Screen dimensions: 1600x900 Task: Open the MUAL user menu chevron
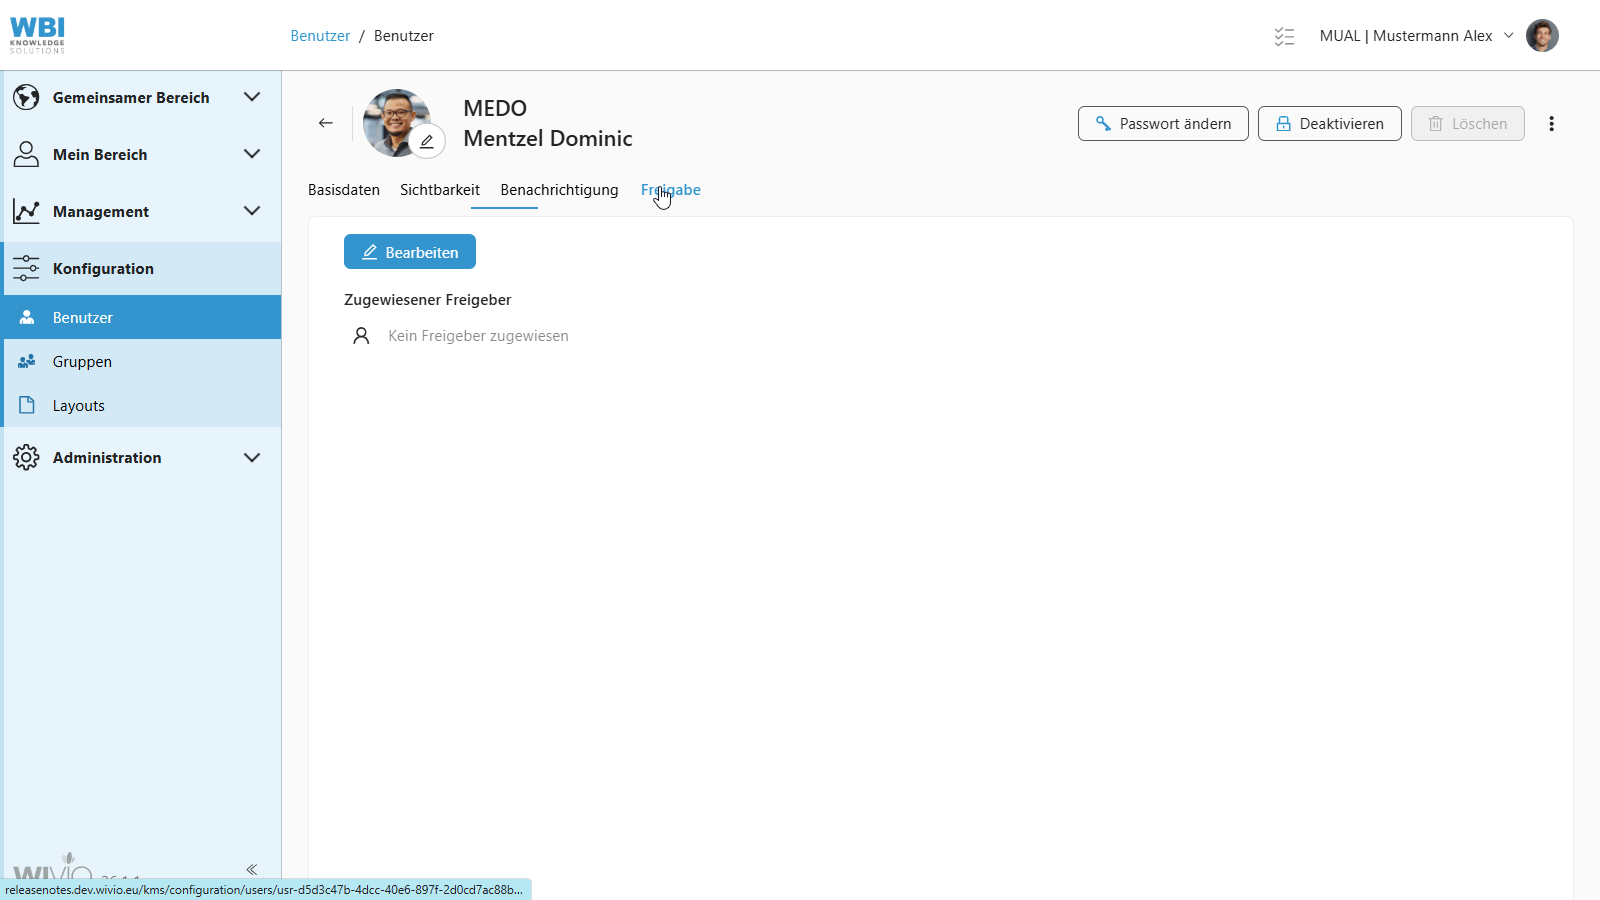1508,35
